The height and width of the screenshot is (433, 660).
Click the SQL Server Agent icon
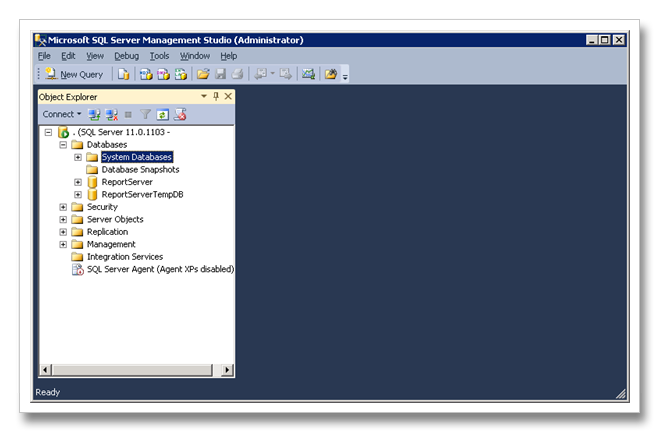78,270
